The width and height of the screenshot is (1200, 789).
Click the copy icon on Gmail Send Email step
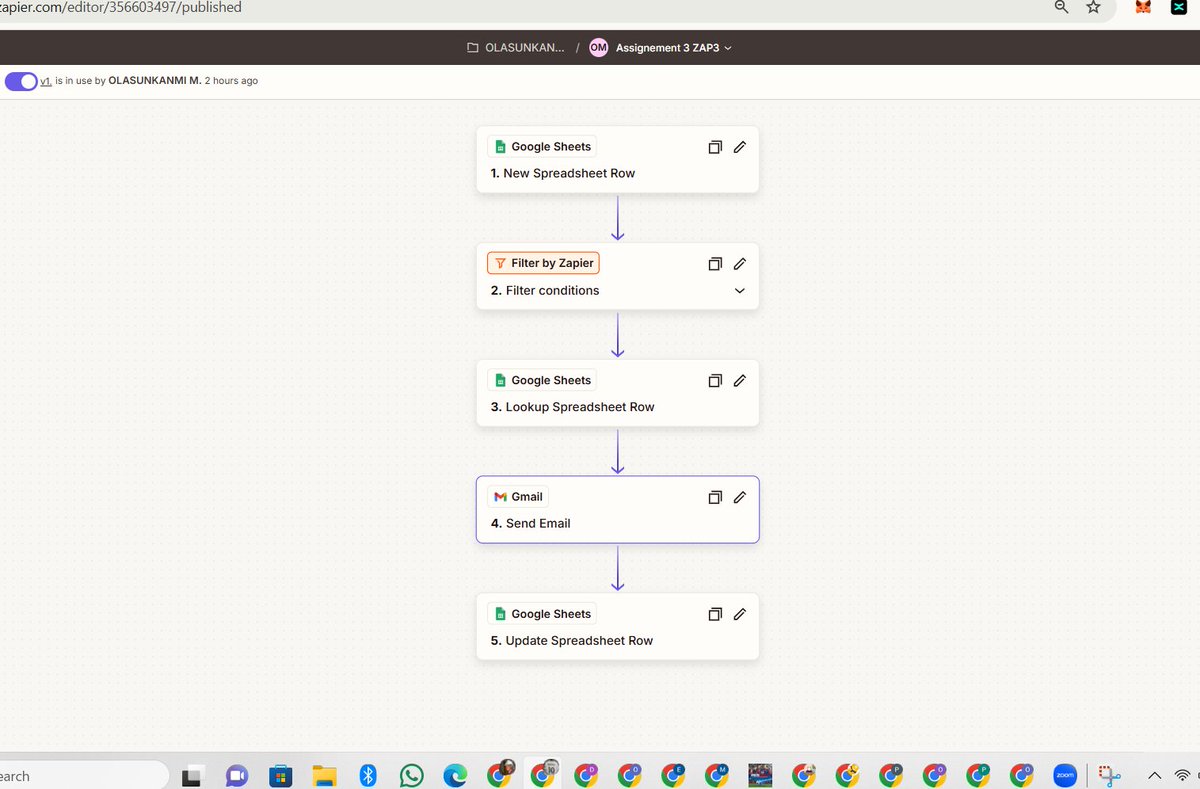(x=715, y=497)
